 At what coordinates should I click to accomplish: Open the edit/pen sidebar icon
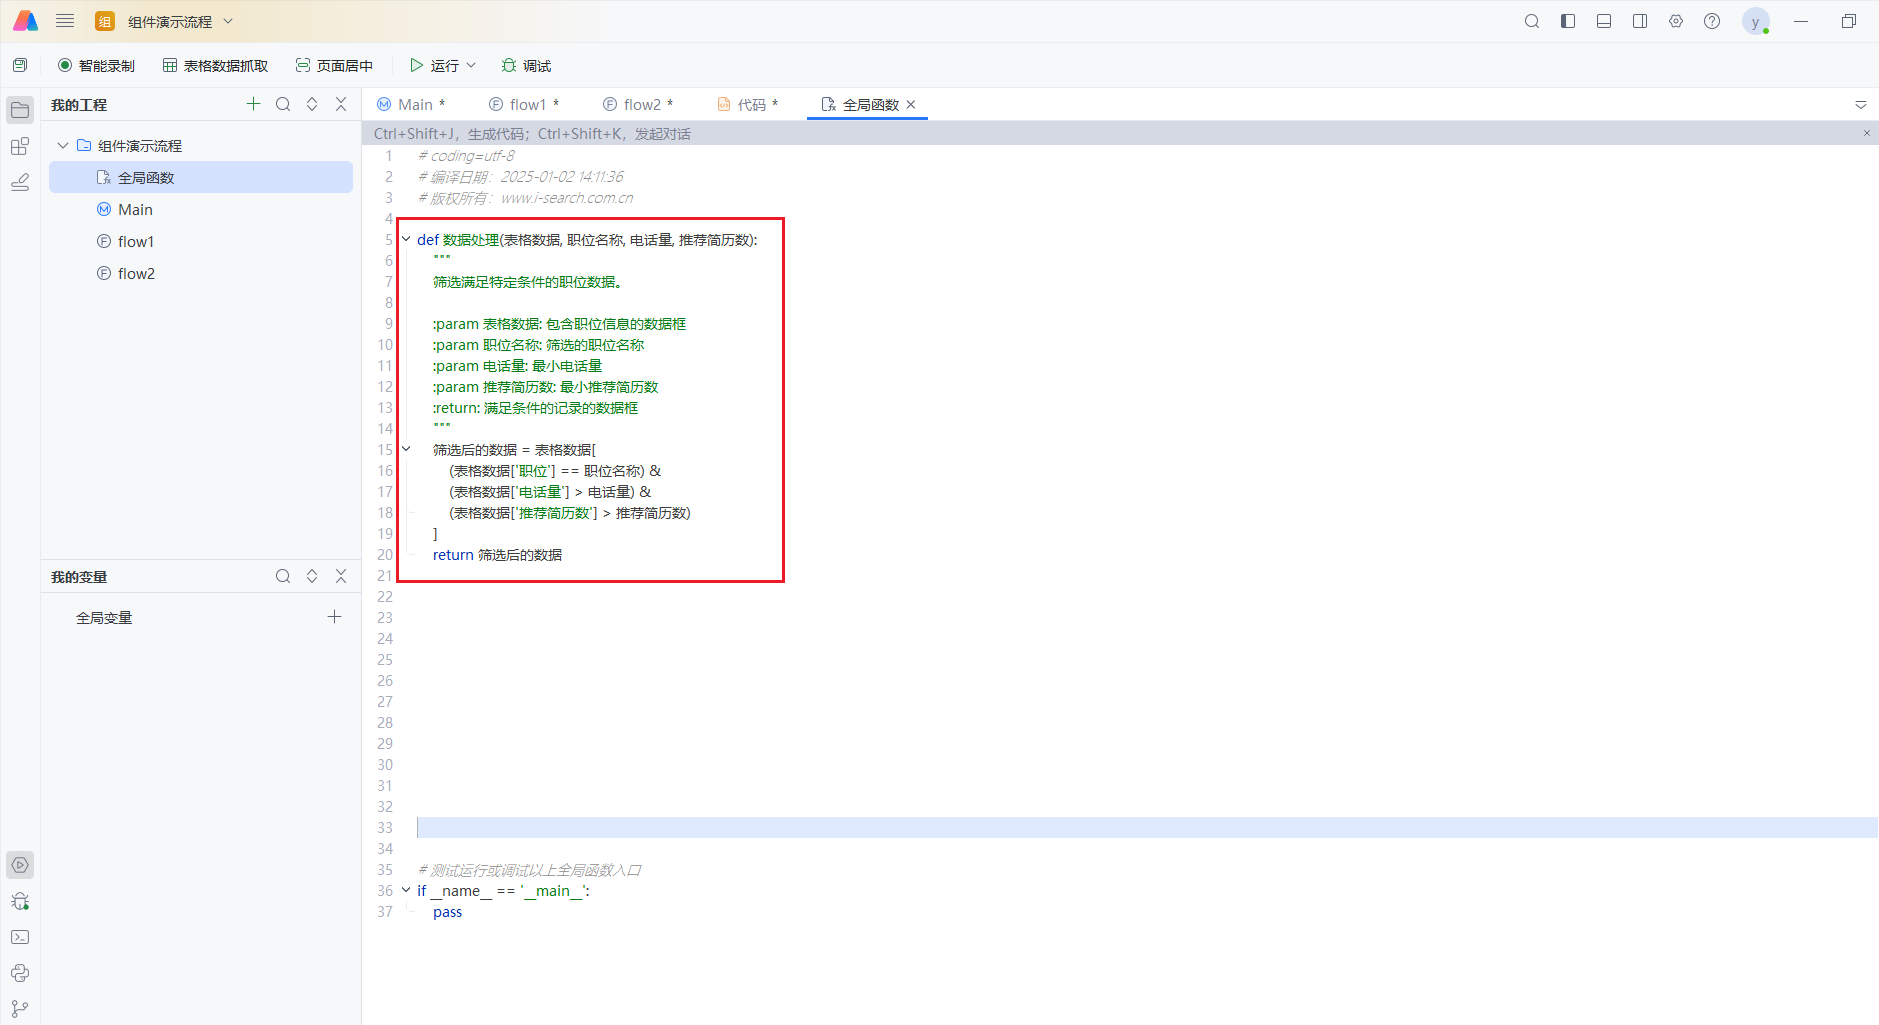(20, 182)
